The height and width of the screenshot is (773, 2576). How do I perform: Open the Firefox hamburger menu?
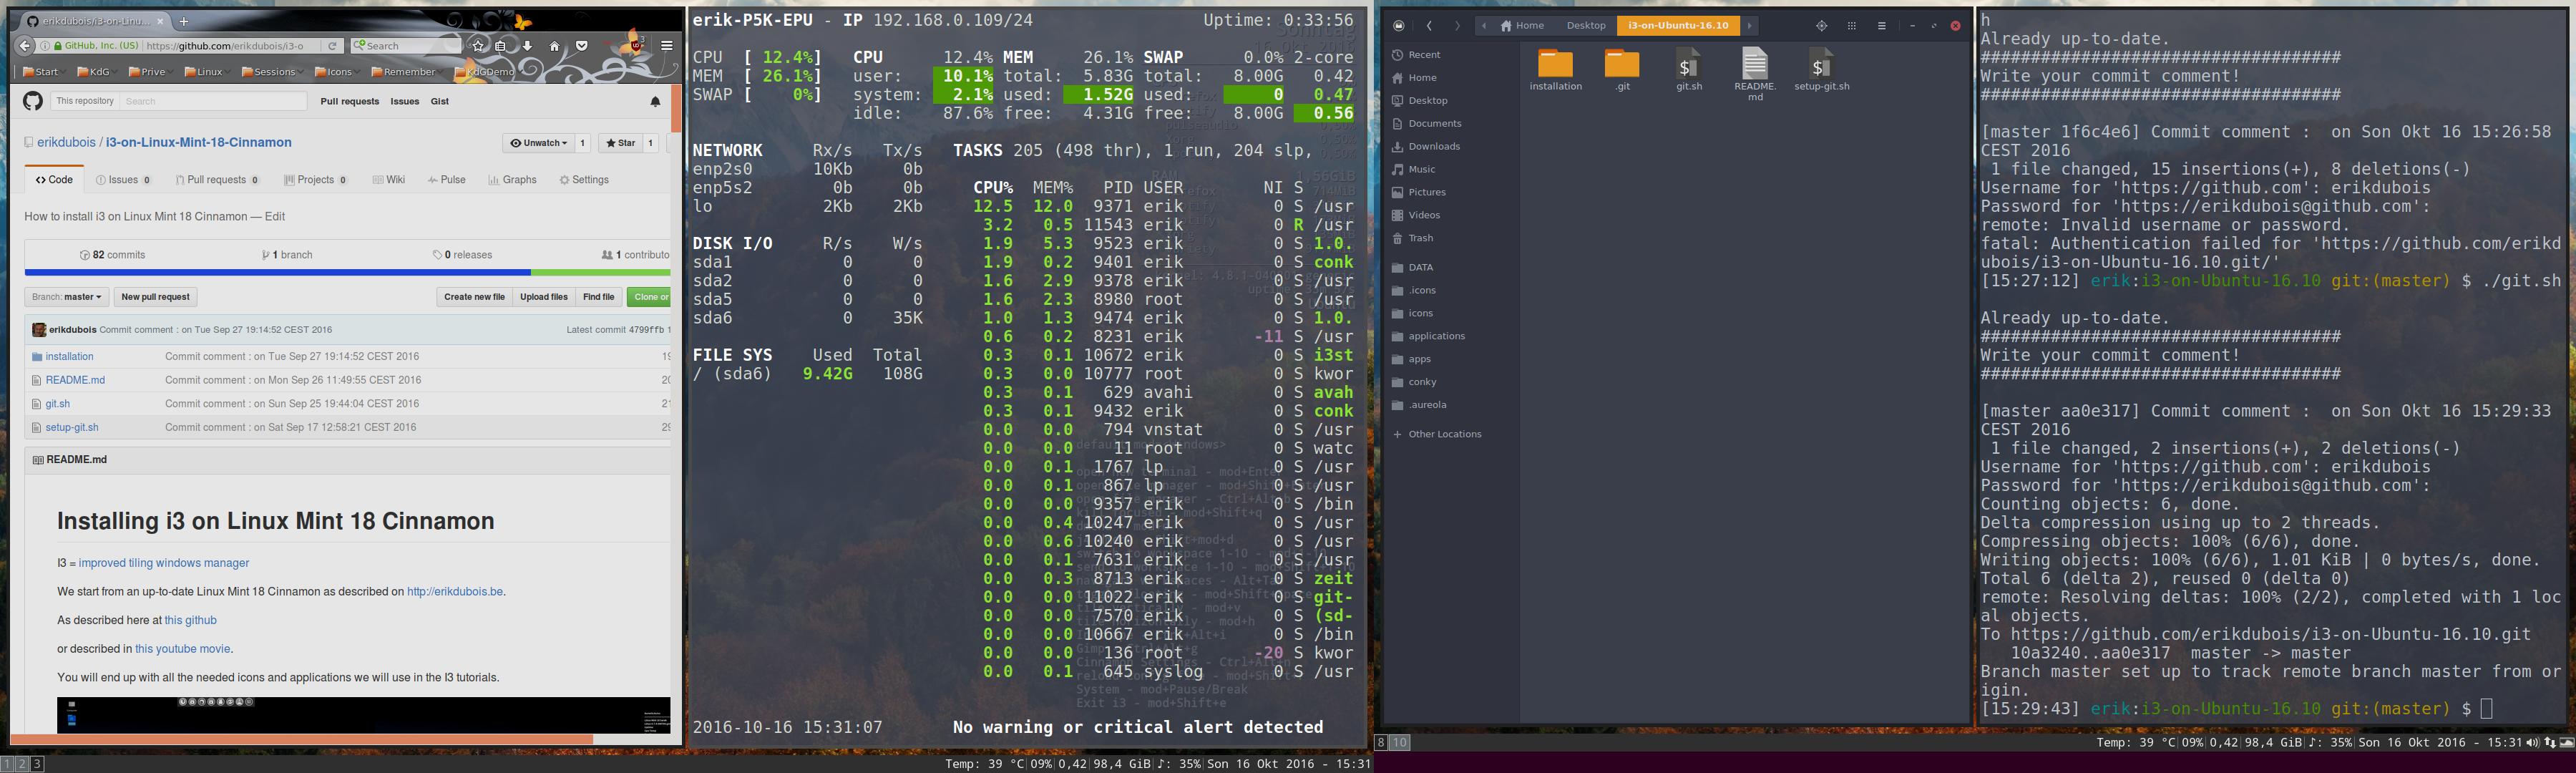666,45
